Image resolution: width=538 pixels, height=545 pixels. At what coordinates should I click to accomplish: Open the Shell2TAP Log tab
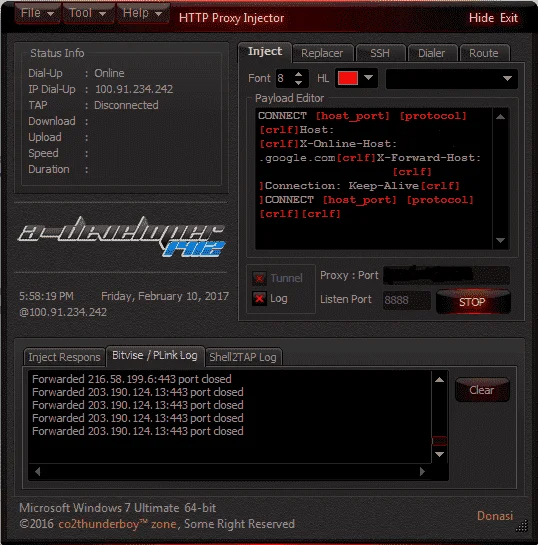pos(243,357)
